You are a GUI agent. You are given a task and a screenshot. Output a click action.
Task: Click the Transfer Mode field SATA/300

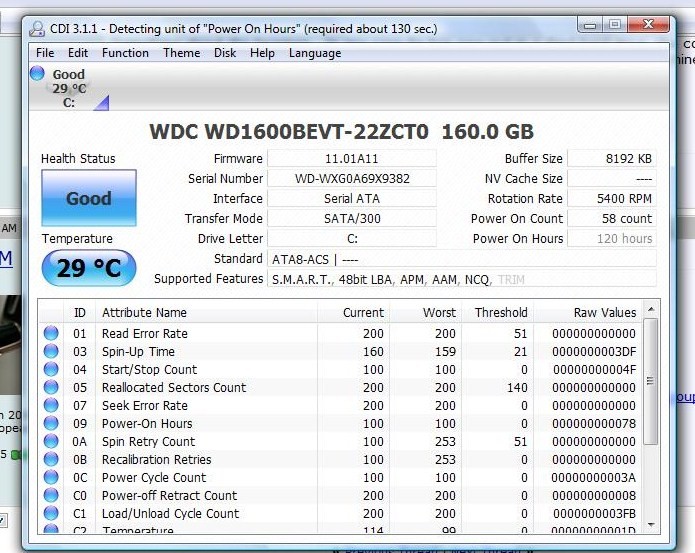[x=351, y=218]
